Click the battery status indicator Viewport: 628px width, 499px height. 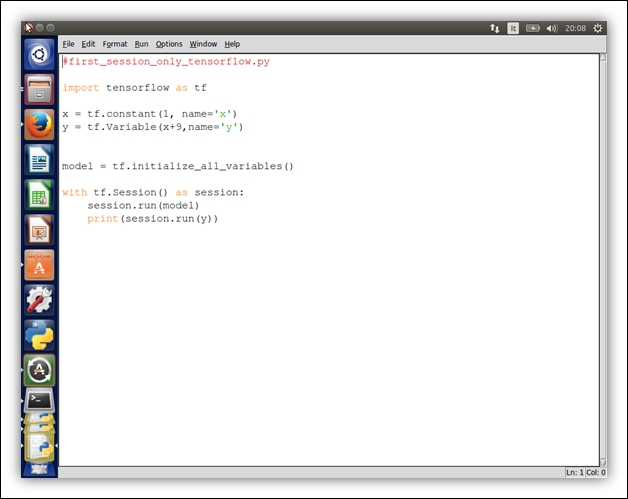(533, 28)
